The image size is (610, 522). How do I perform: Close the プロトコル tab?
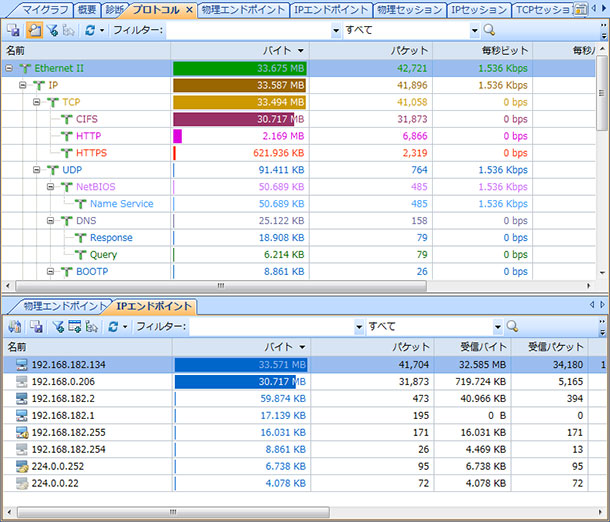(x=189, y=10)
